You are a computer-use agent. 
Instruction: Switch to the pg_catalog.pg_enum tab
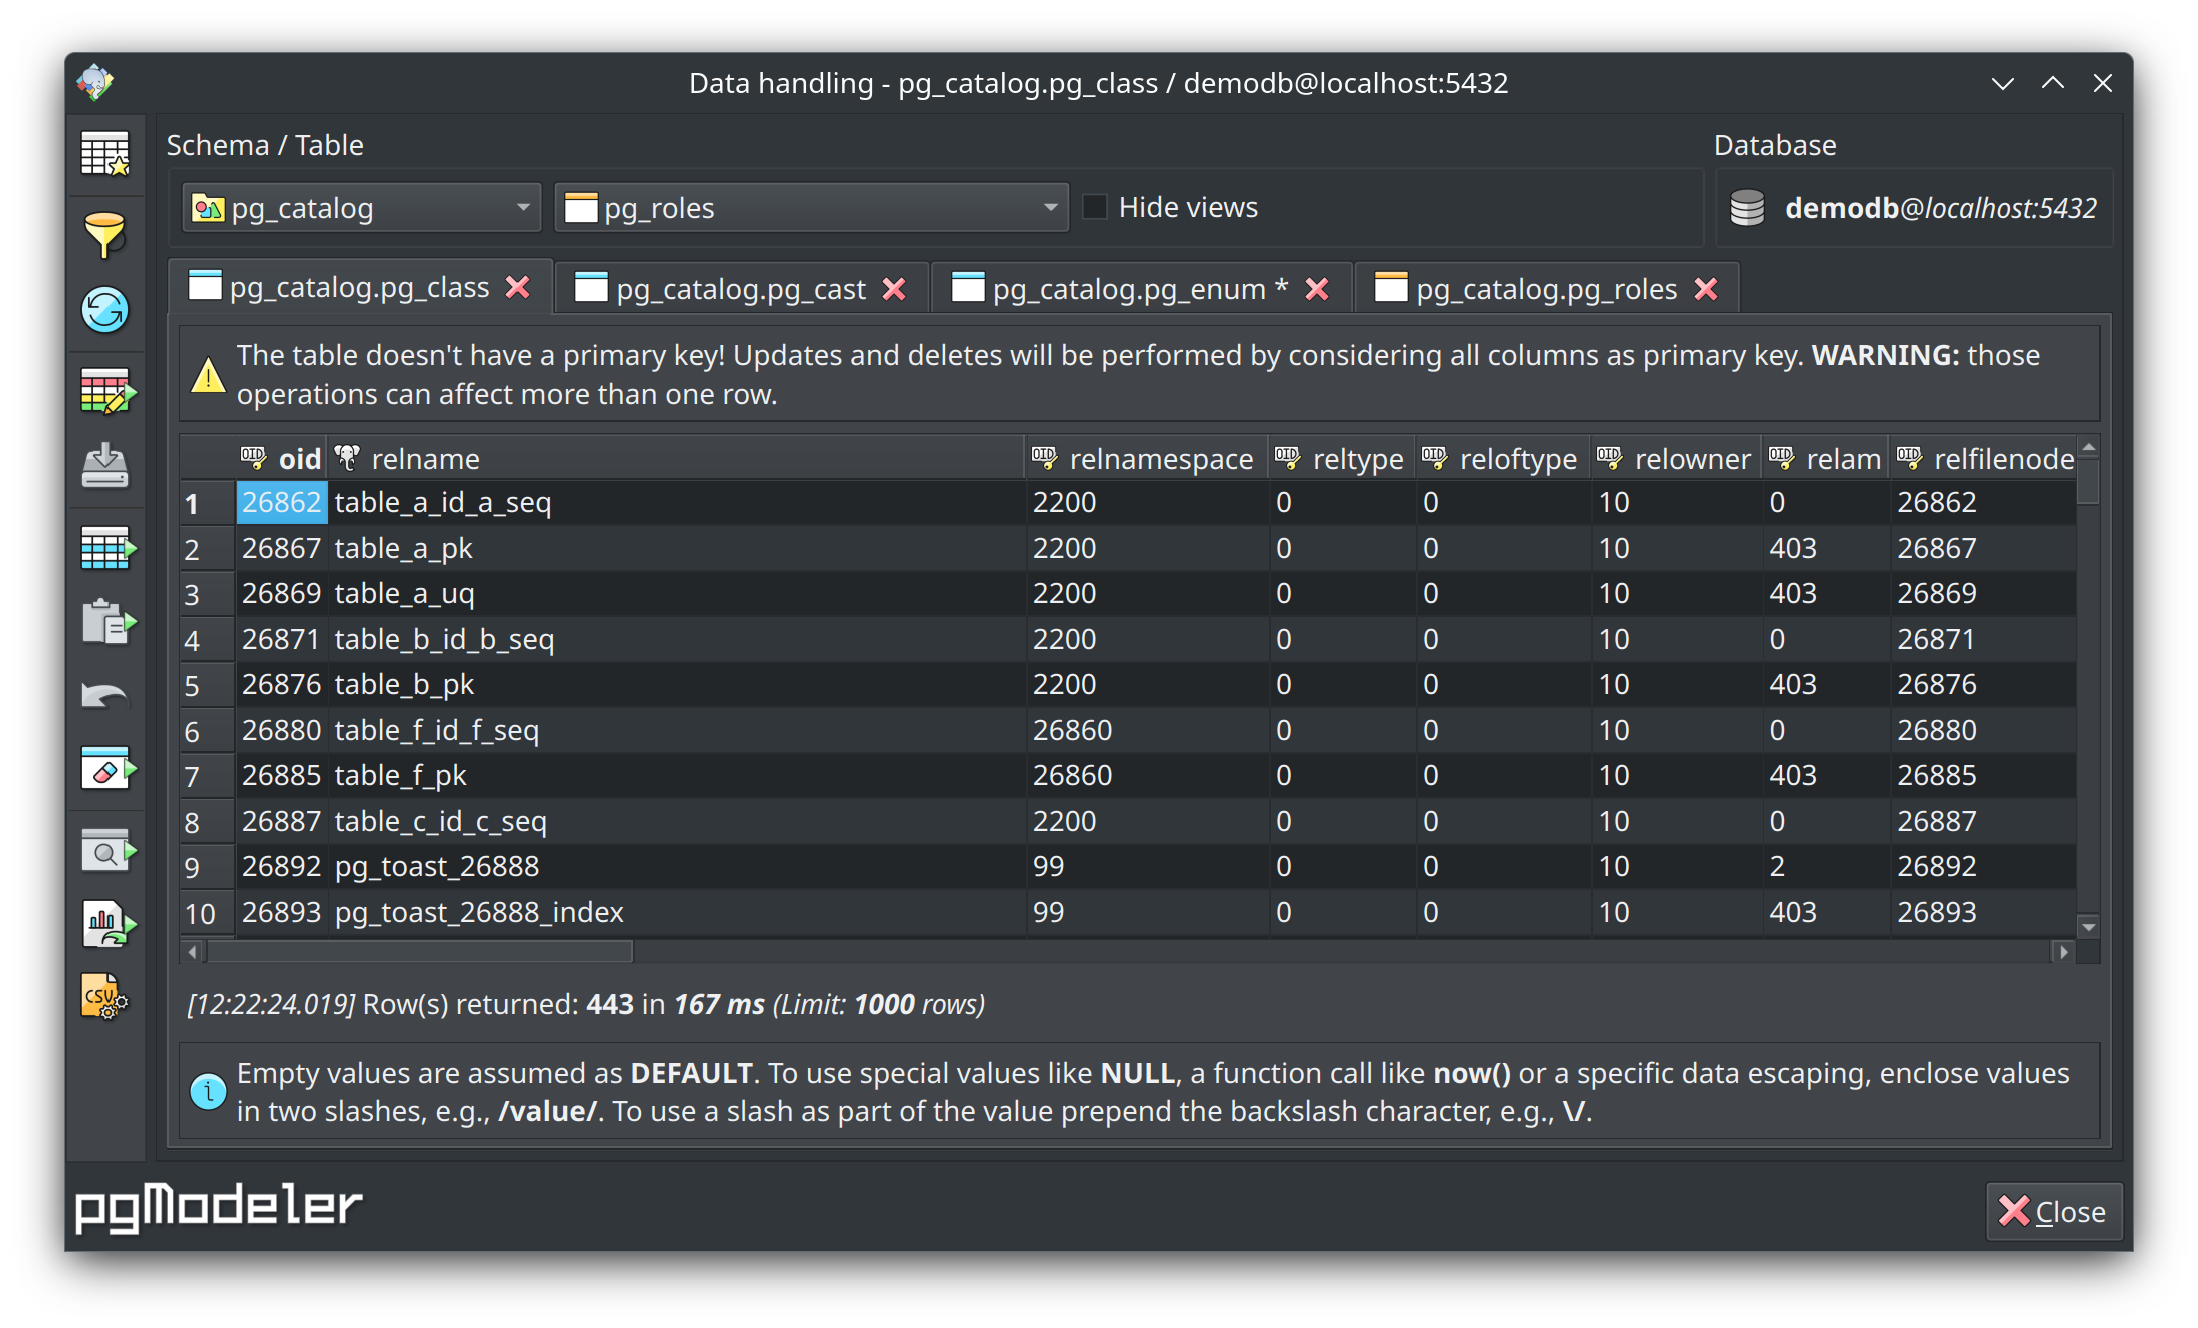pos(1128,288)
